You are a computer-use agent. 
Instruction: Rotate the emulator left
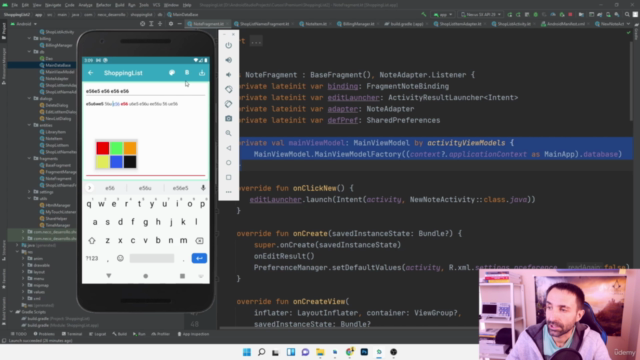click(x=229, y=89)
